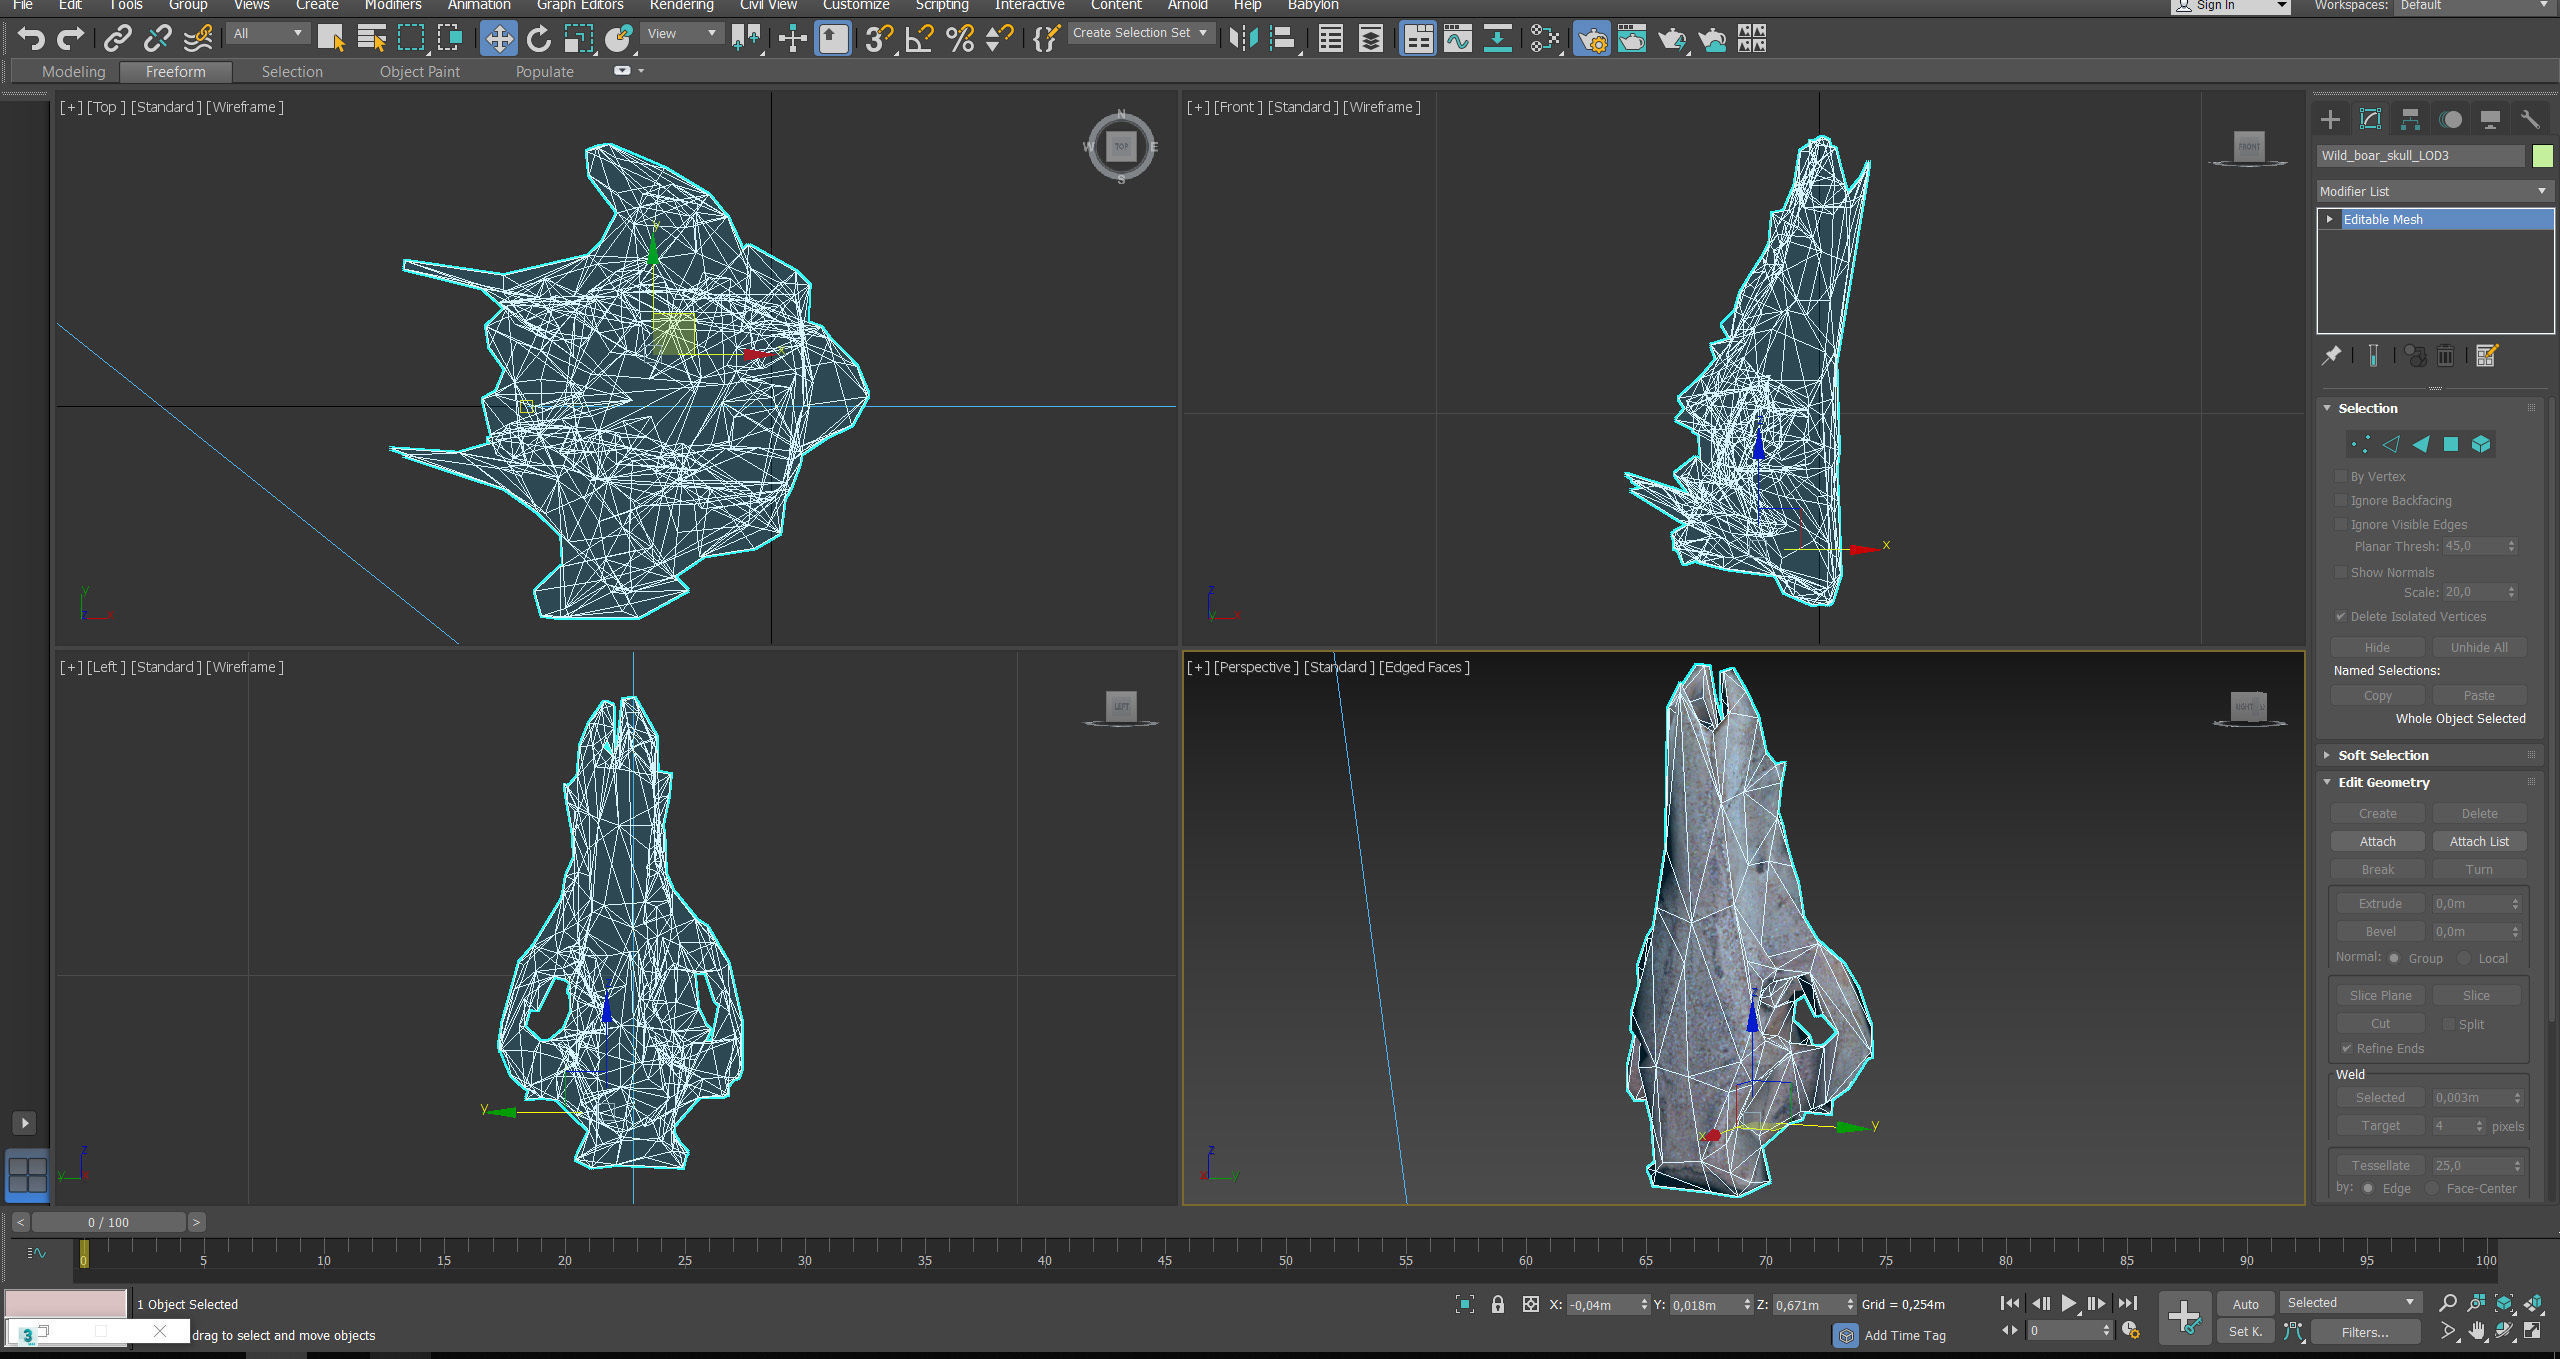Click the object color swatch

tap(2542, 156)
